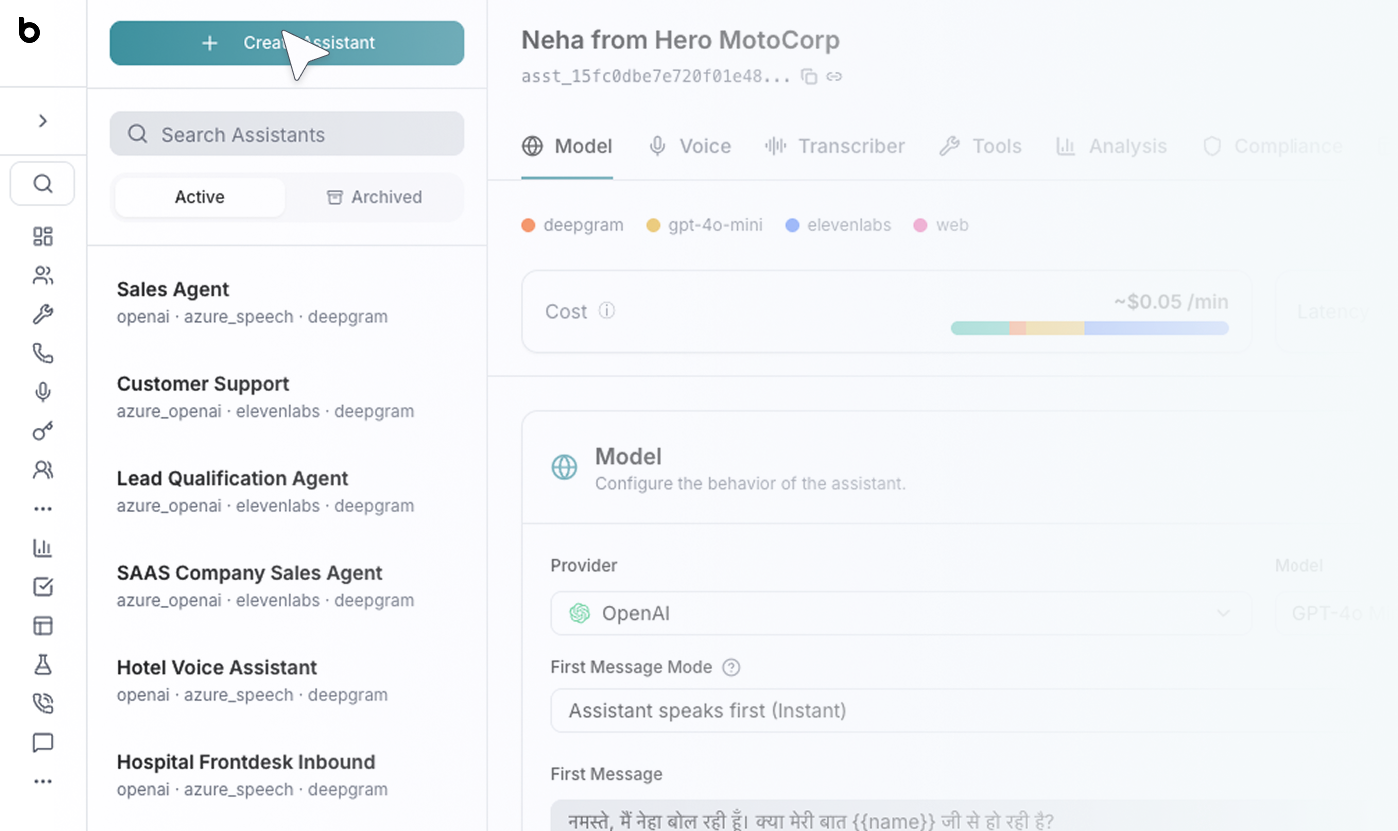Expand the sidebar with the chevron arrow
Image resolution: width=1398 pixels, height=831 pixels.
[43, 121]
